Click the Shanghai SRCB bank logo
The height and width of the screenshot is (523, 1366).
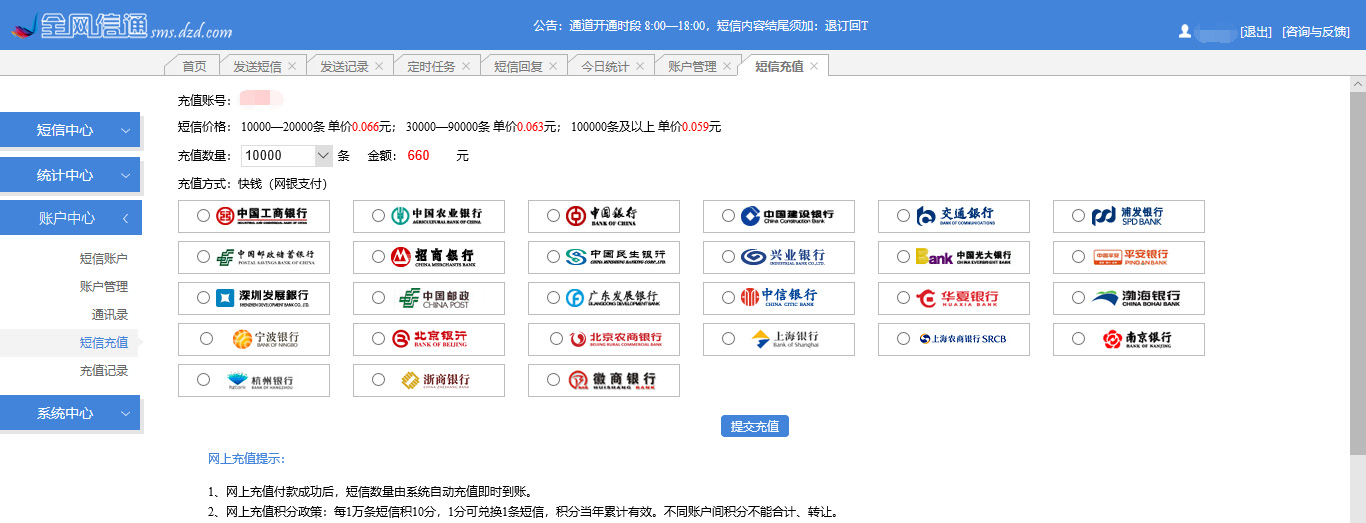pyautogui.click(x=962, y=339)
